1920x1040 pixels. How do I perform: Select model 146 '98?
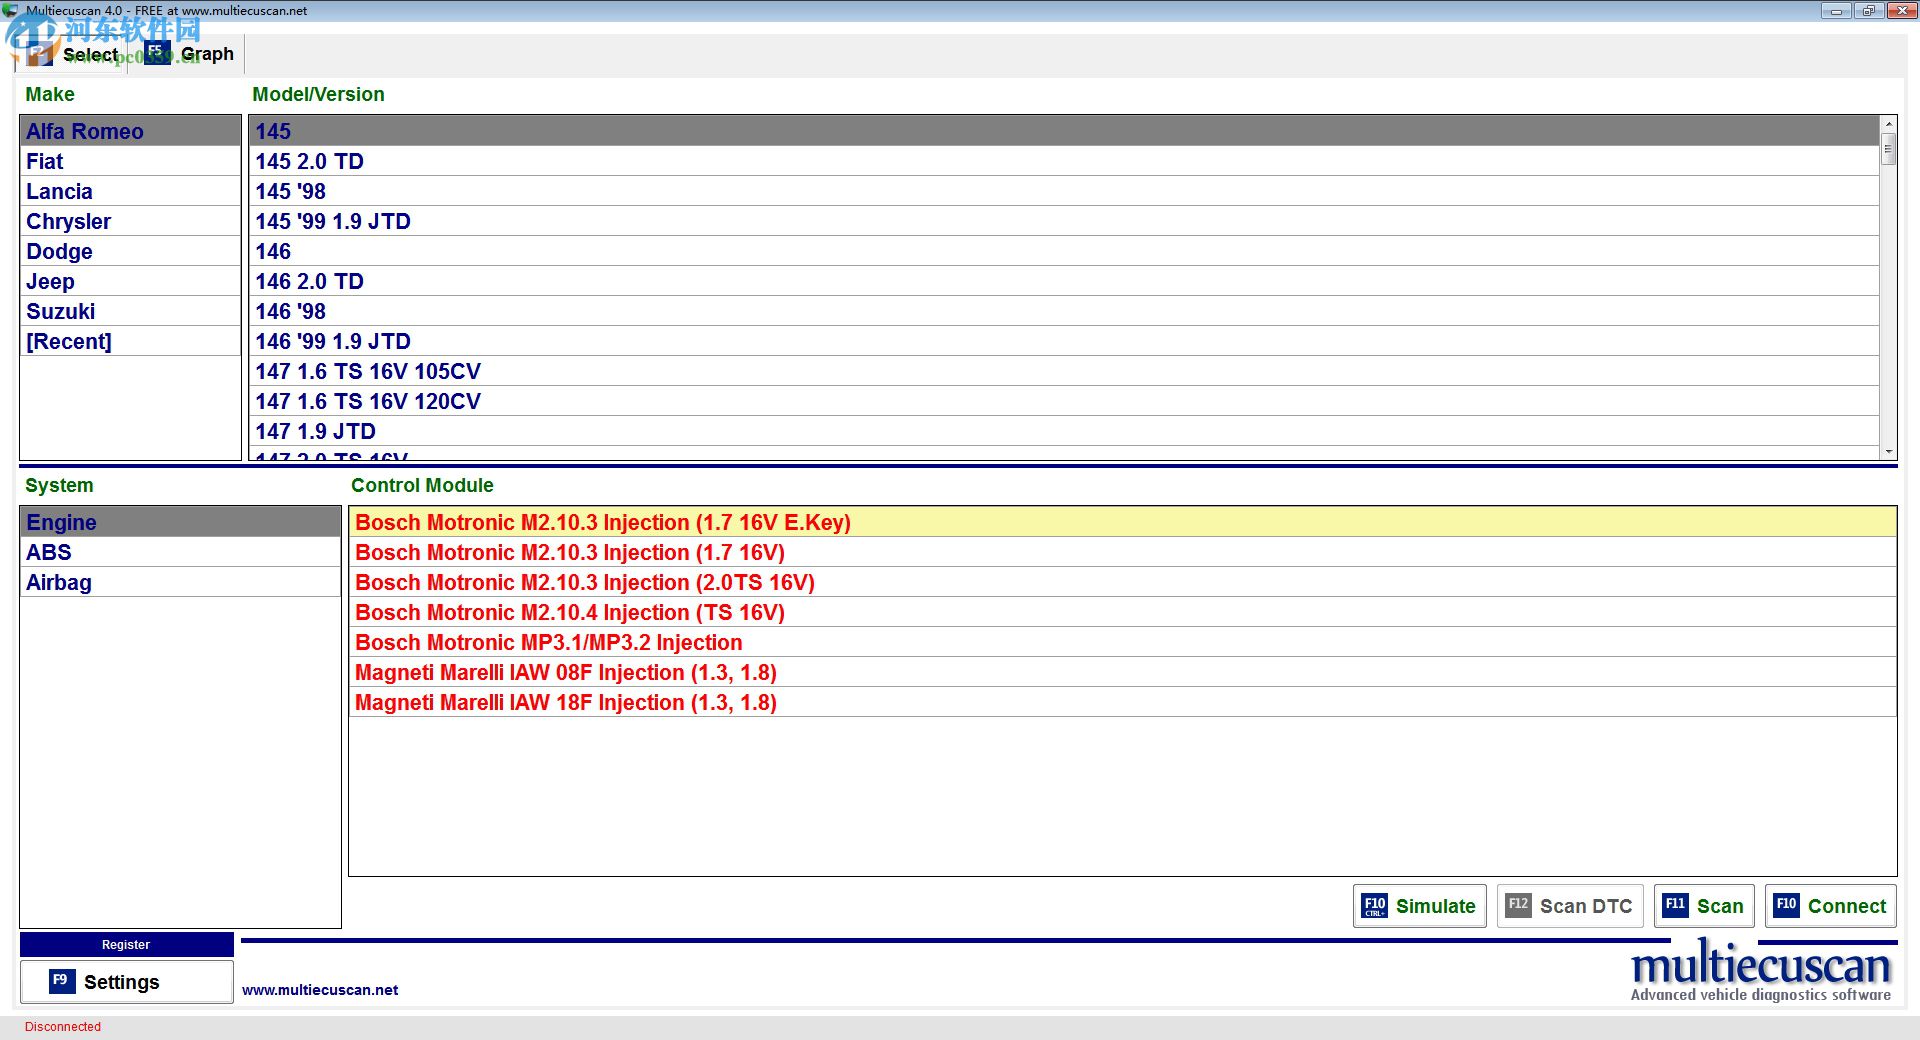click(1064, 311)
